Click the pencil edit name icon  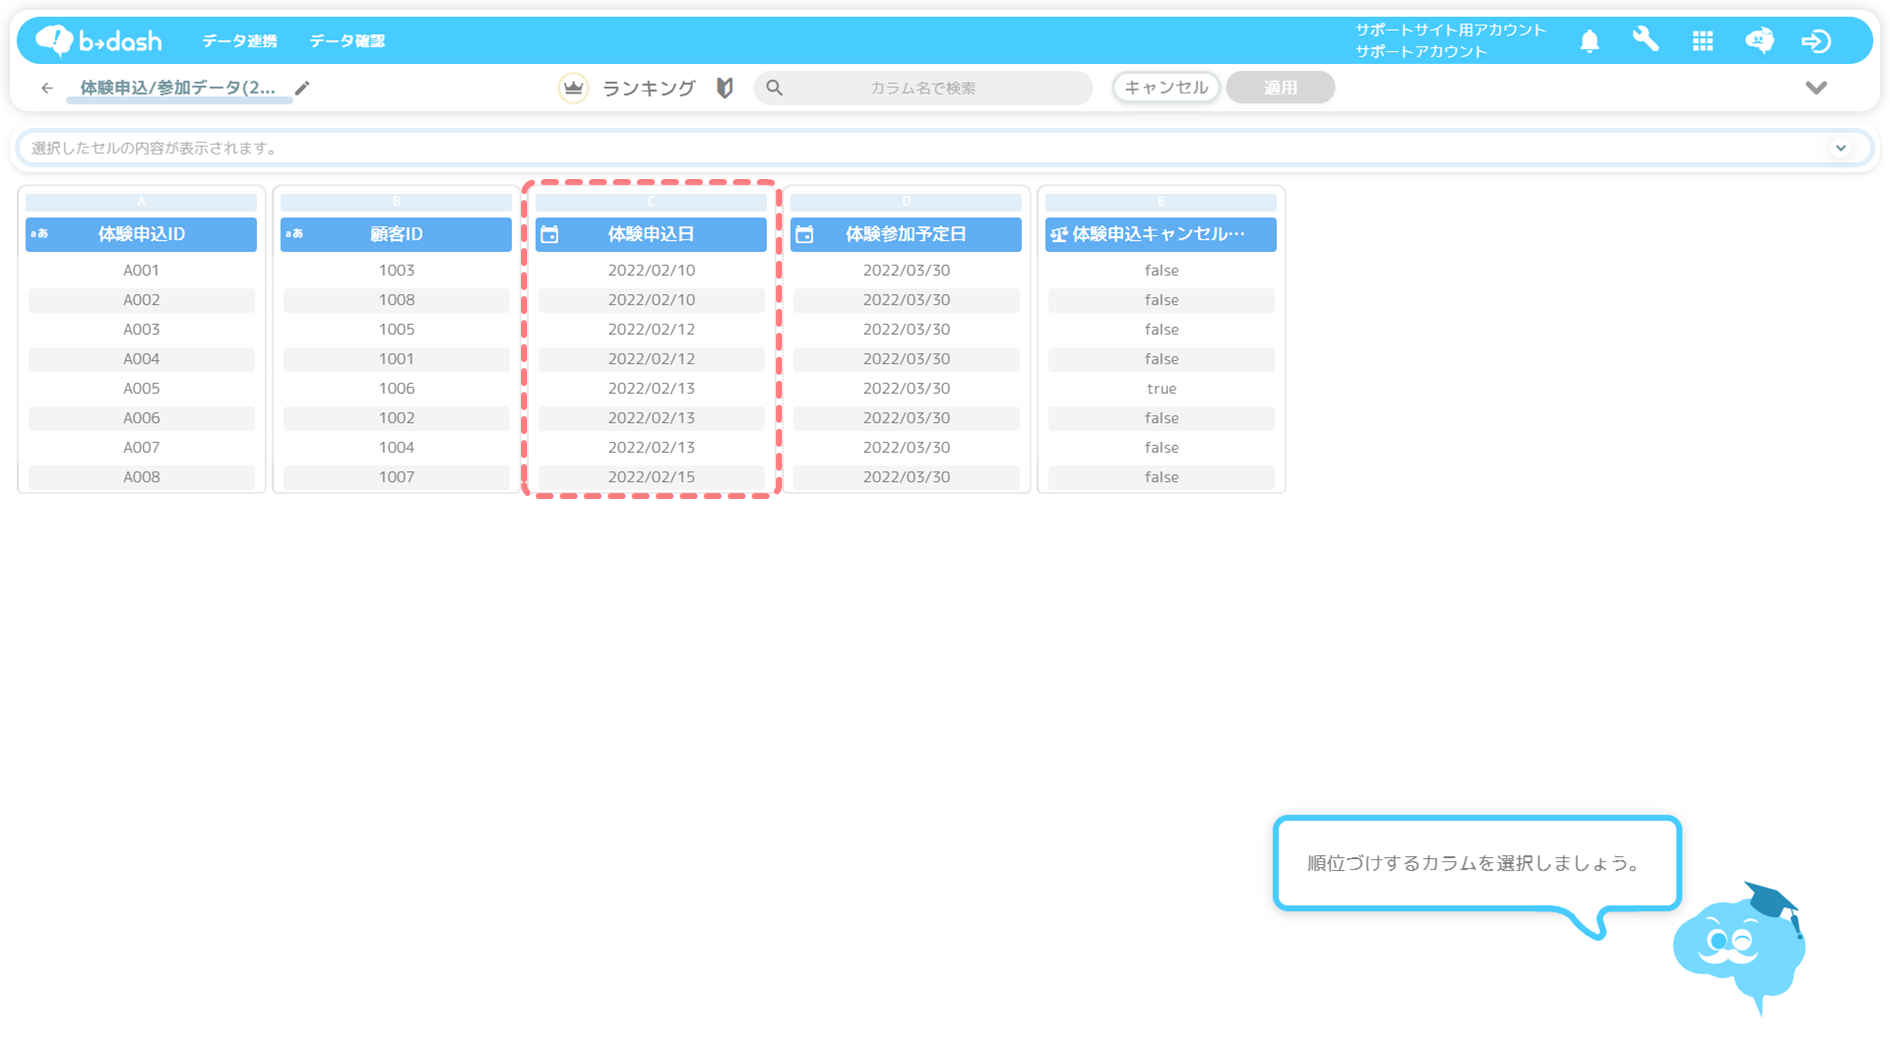302,88
